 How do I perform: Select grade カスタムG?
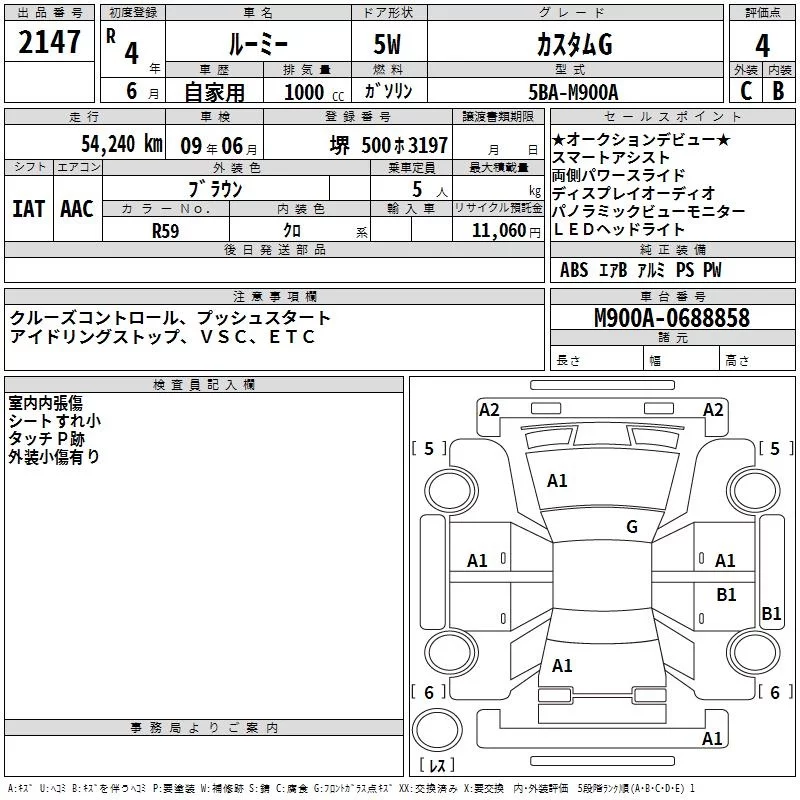click(x=574, y=44)
